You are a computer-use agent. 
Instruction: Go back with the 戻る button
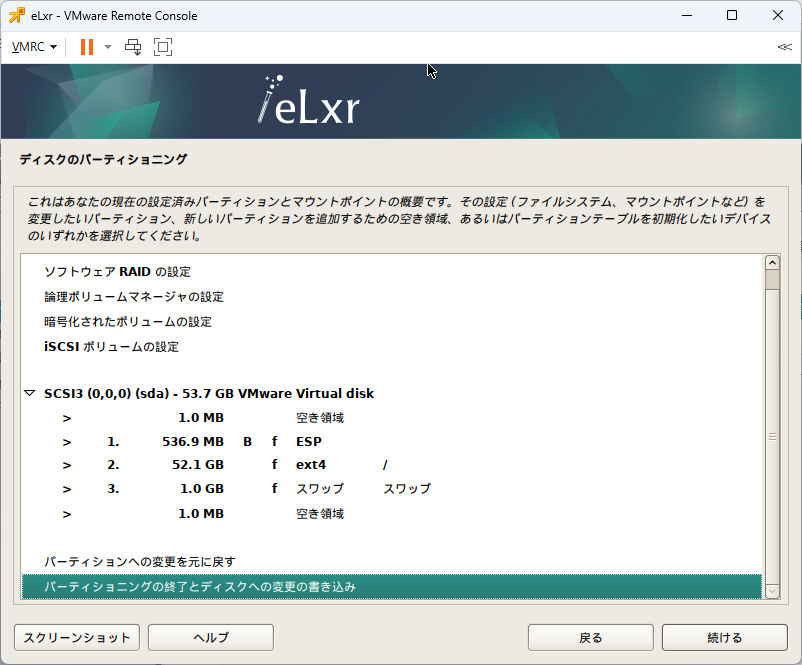coord(591,637)
